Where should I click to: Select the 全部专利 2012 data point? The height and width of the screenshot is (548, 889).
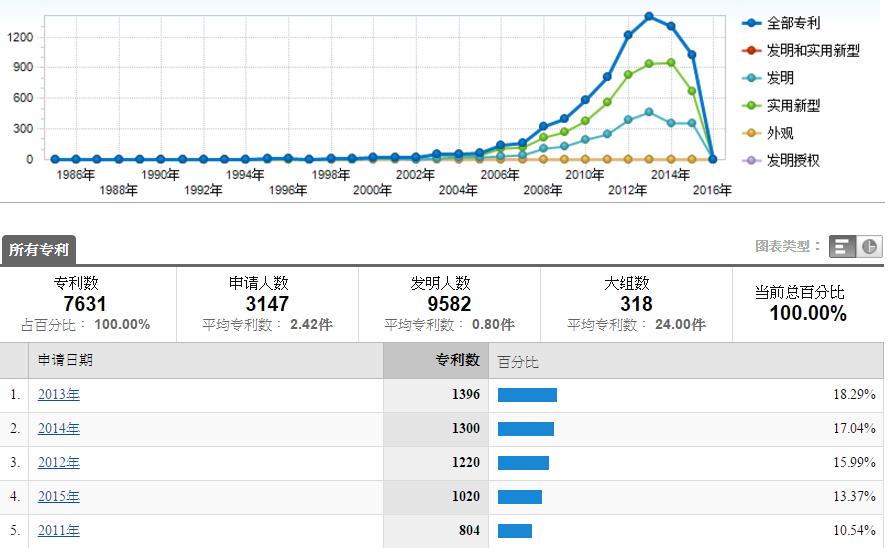[x=628, y=35]
